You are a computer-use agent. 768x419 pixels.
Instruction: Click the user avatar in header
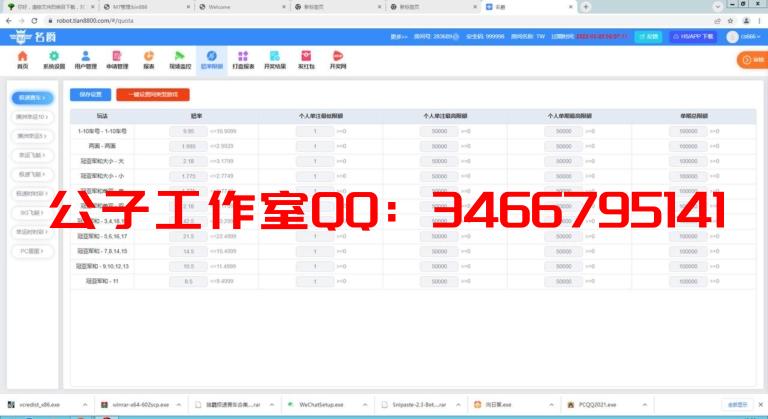(732, 37)
